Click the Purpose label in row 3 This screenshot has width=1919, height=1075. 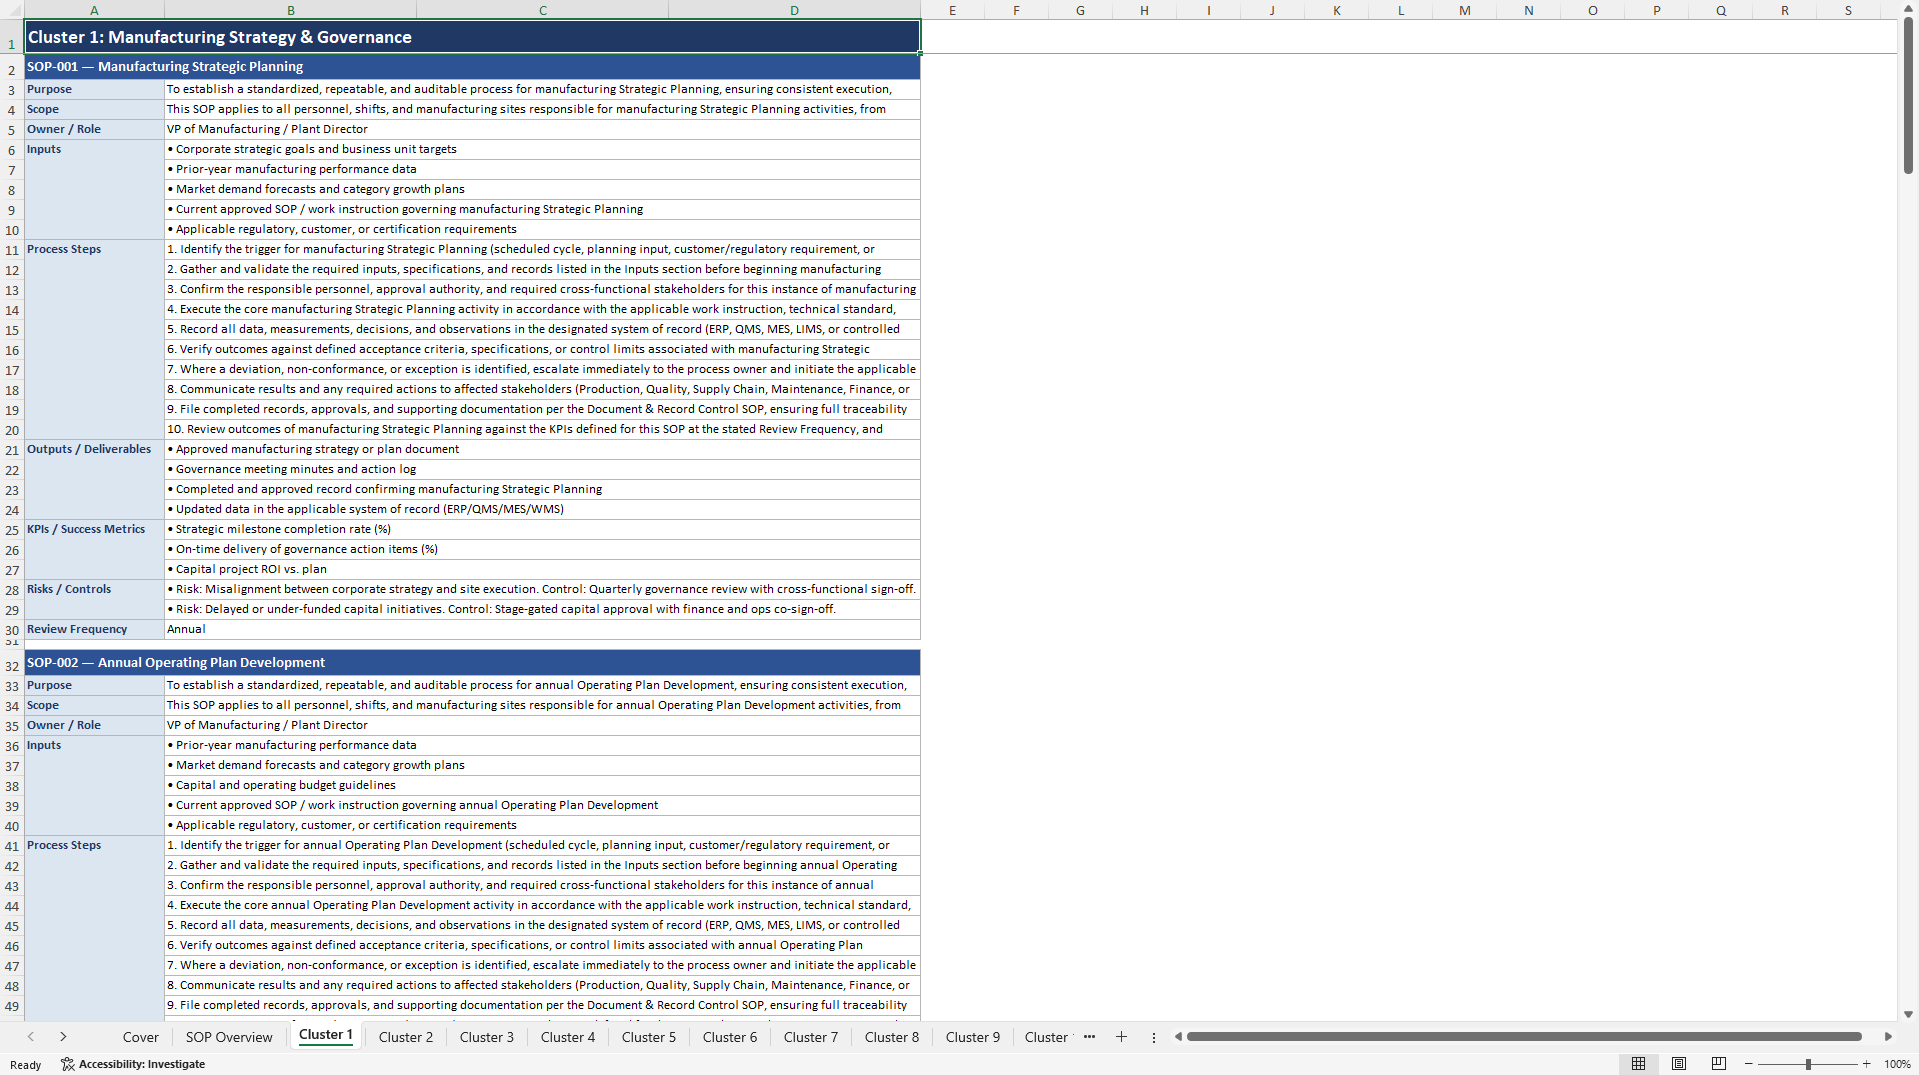(94, 90)
